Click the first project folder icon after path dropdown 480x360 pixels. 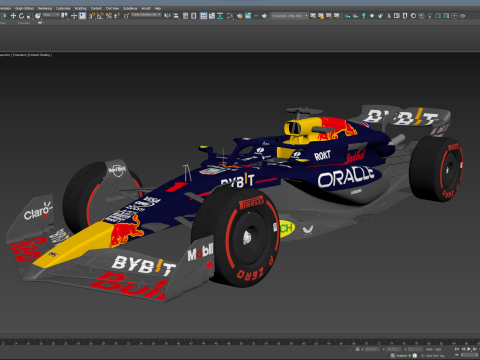pyautogui.click(x=313, y=16)
